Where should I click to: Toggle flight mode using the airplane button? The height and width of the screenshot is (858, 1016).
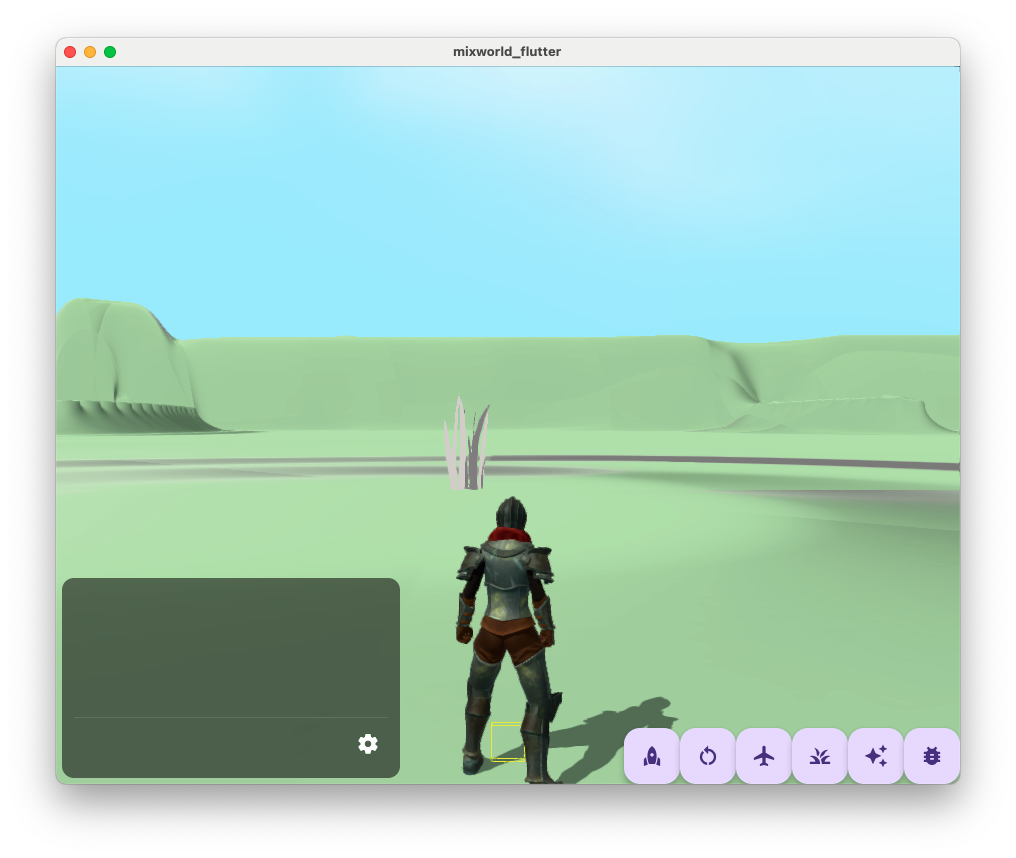[763, 757]
